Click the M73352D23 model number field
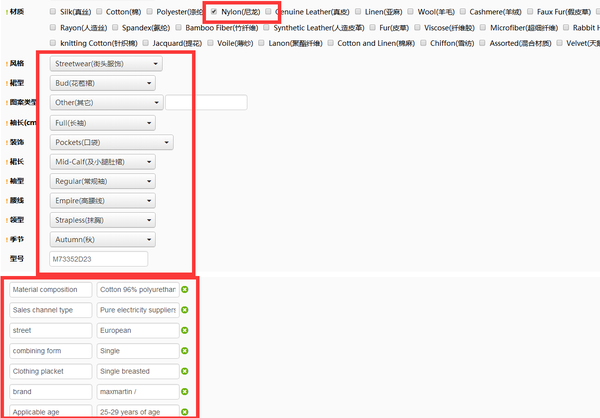 pos(99,259)
